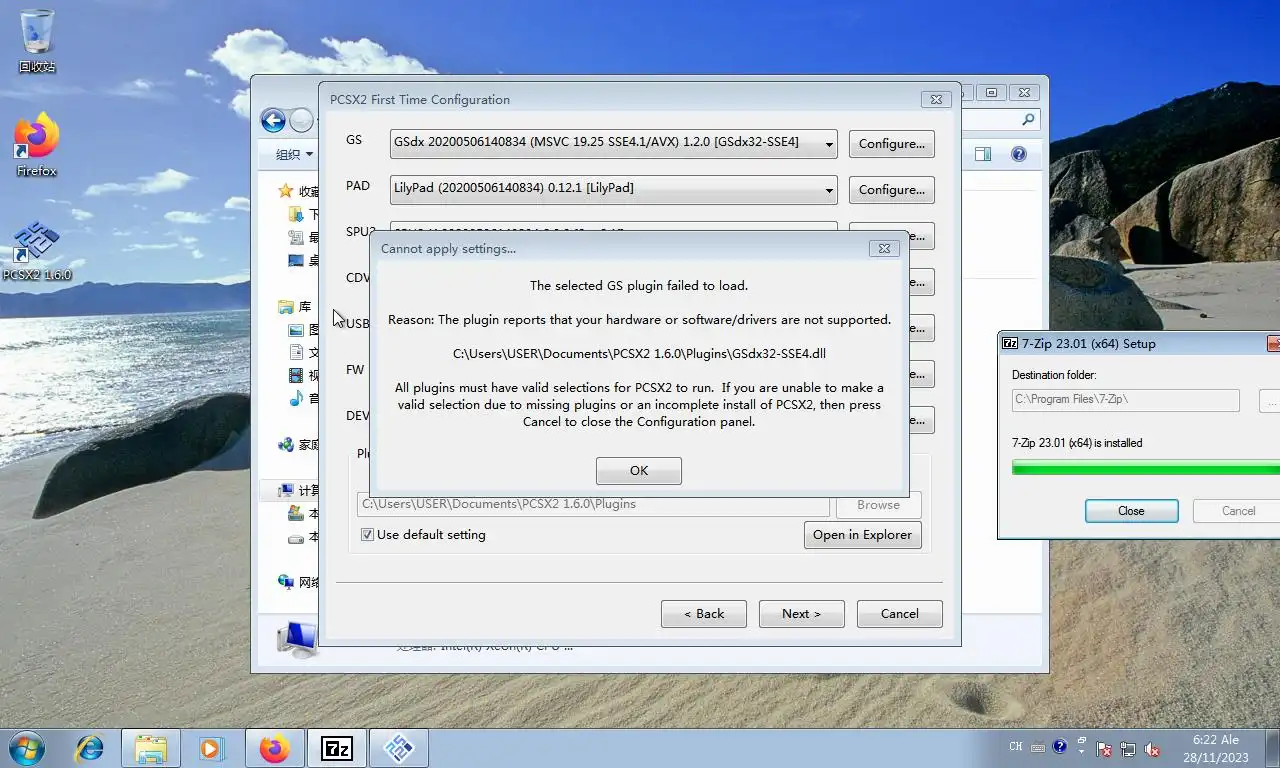Screen dimensions: 1280x768
Task: Open the Firefox desktop shortcut
Action: 37,146
